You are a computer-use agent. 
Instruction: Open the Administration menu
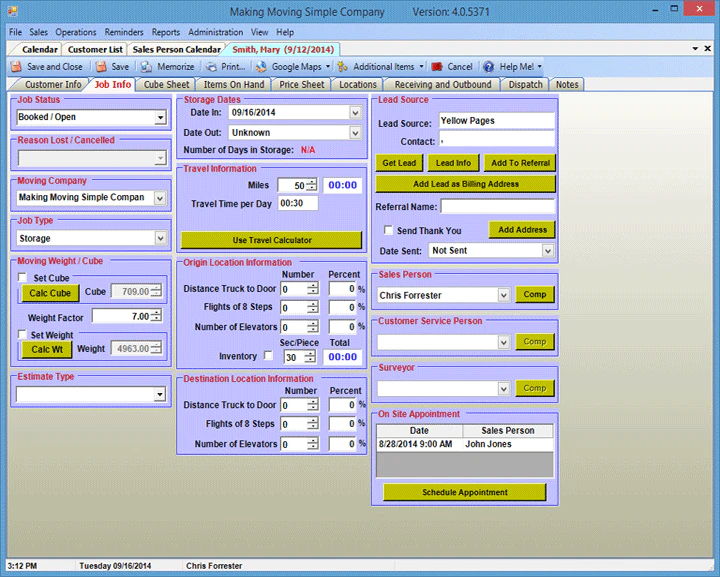(215, 32)
